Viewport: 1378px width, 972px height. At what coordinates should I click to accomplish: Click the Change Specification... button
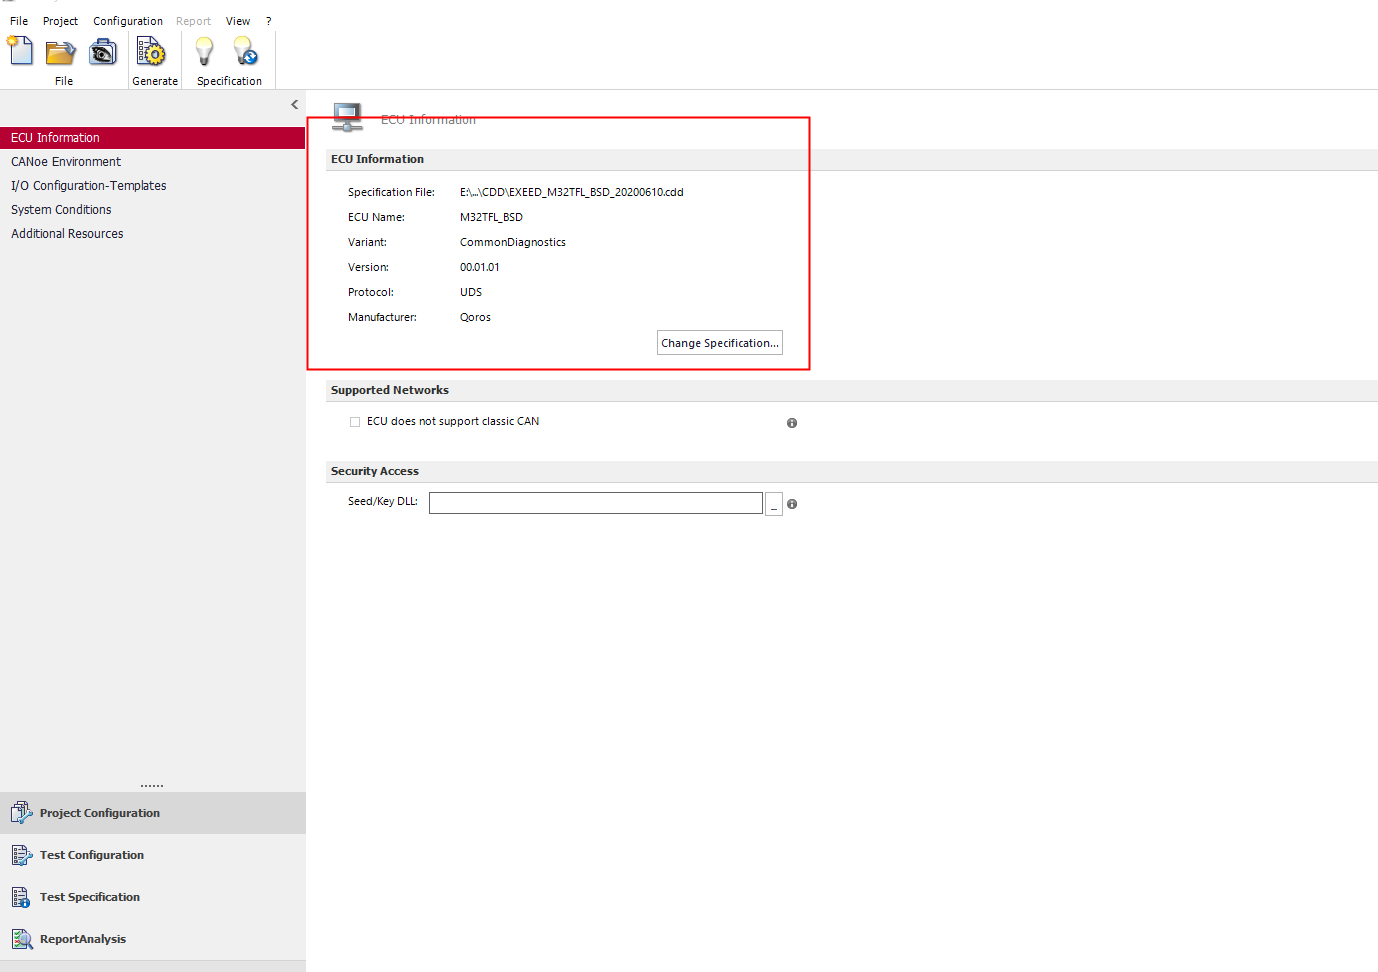click(720, 343)
